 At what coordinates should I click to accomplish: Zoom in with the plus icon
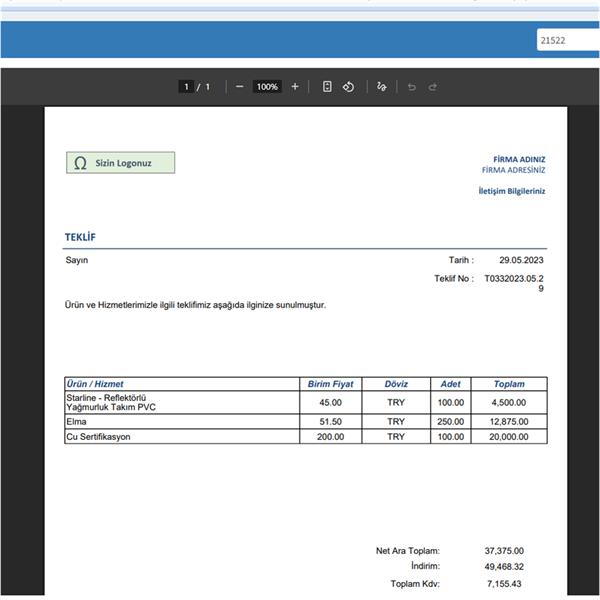click(295, 87)
